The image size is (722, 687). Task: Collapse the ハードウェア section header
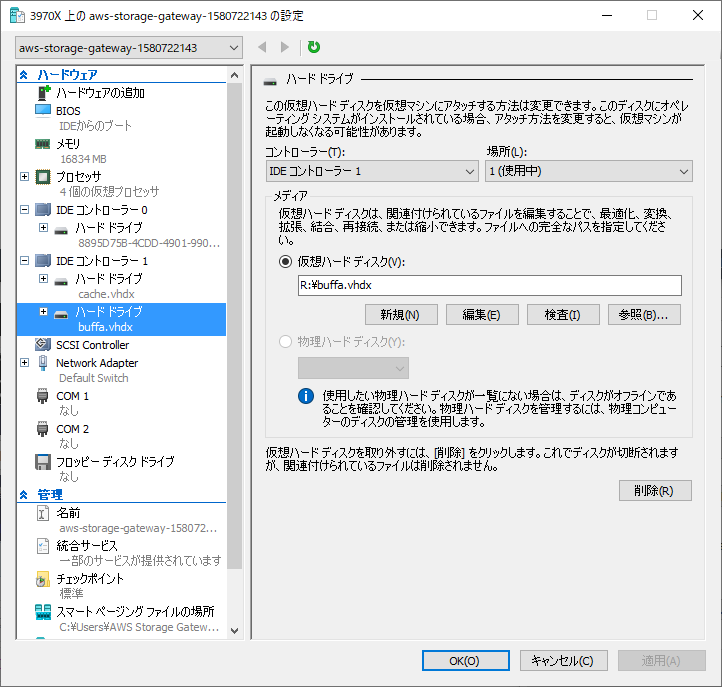(x=23, y=75)
